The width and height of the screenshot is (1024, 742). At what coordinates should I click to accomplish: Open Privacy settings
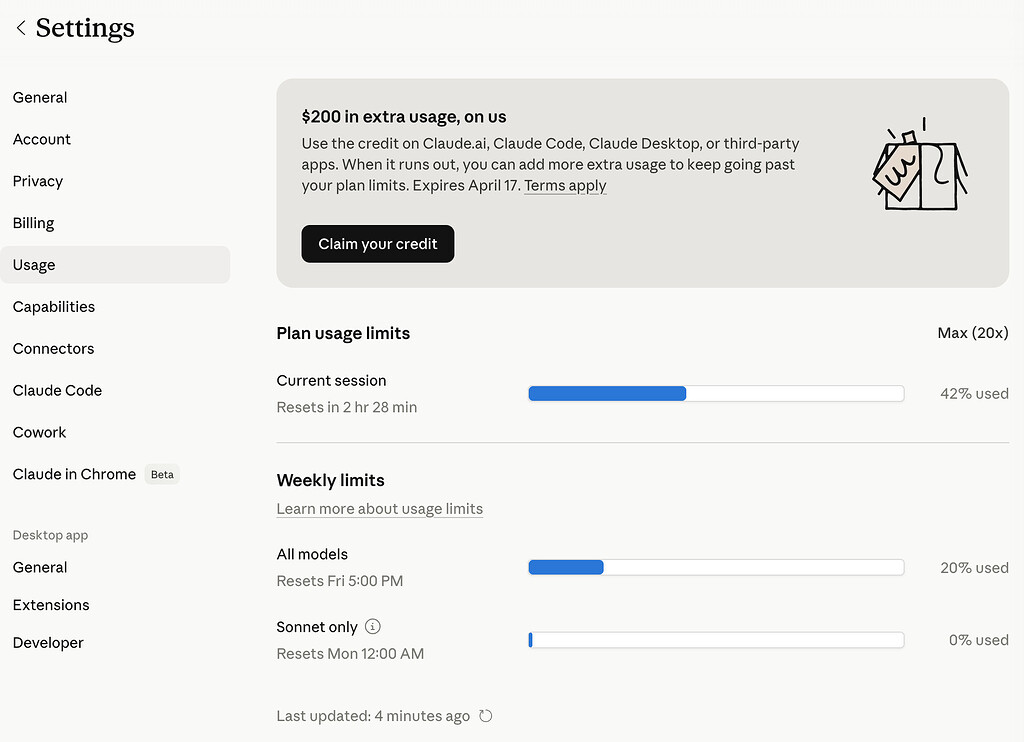tap(38, 181)
